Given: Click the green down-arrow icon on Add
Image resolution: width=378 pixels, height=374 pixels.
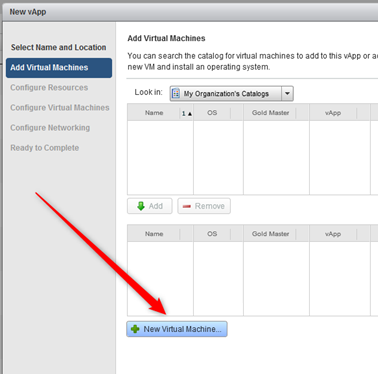Looking at the screenshot, I should [141, 206].
